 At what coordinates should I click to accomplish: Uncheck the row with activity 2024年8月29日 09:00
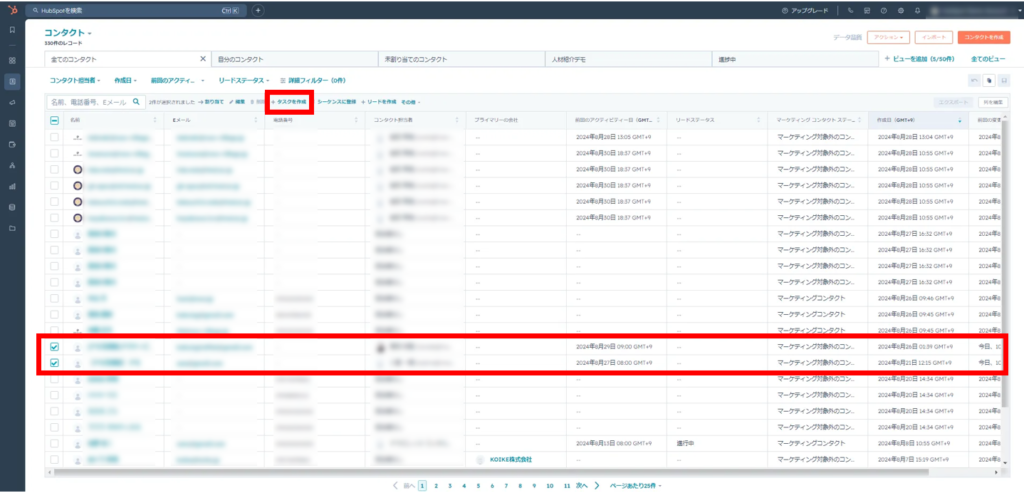pyautogui.click(x=54, y=347)
